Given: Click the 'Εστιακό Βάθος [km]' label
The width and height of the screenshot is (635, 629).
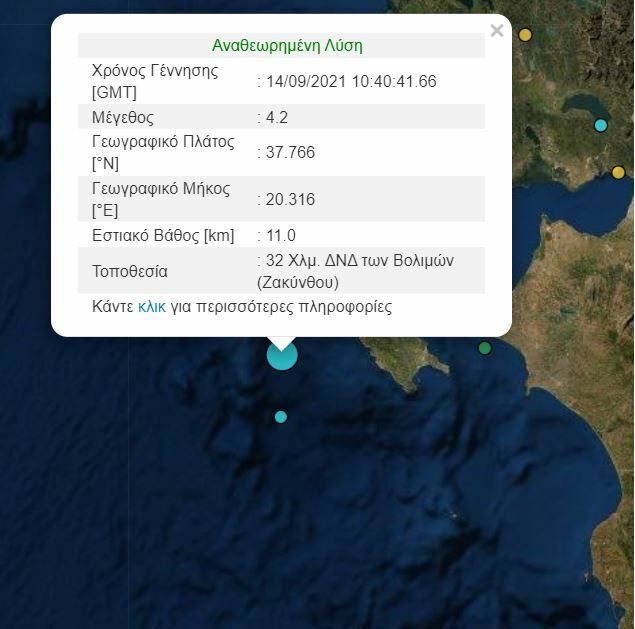Looking at the screenshot, I should point(163,235).
